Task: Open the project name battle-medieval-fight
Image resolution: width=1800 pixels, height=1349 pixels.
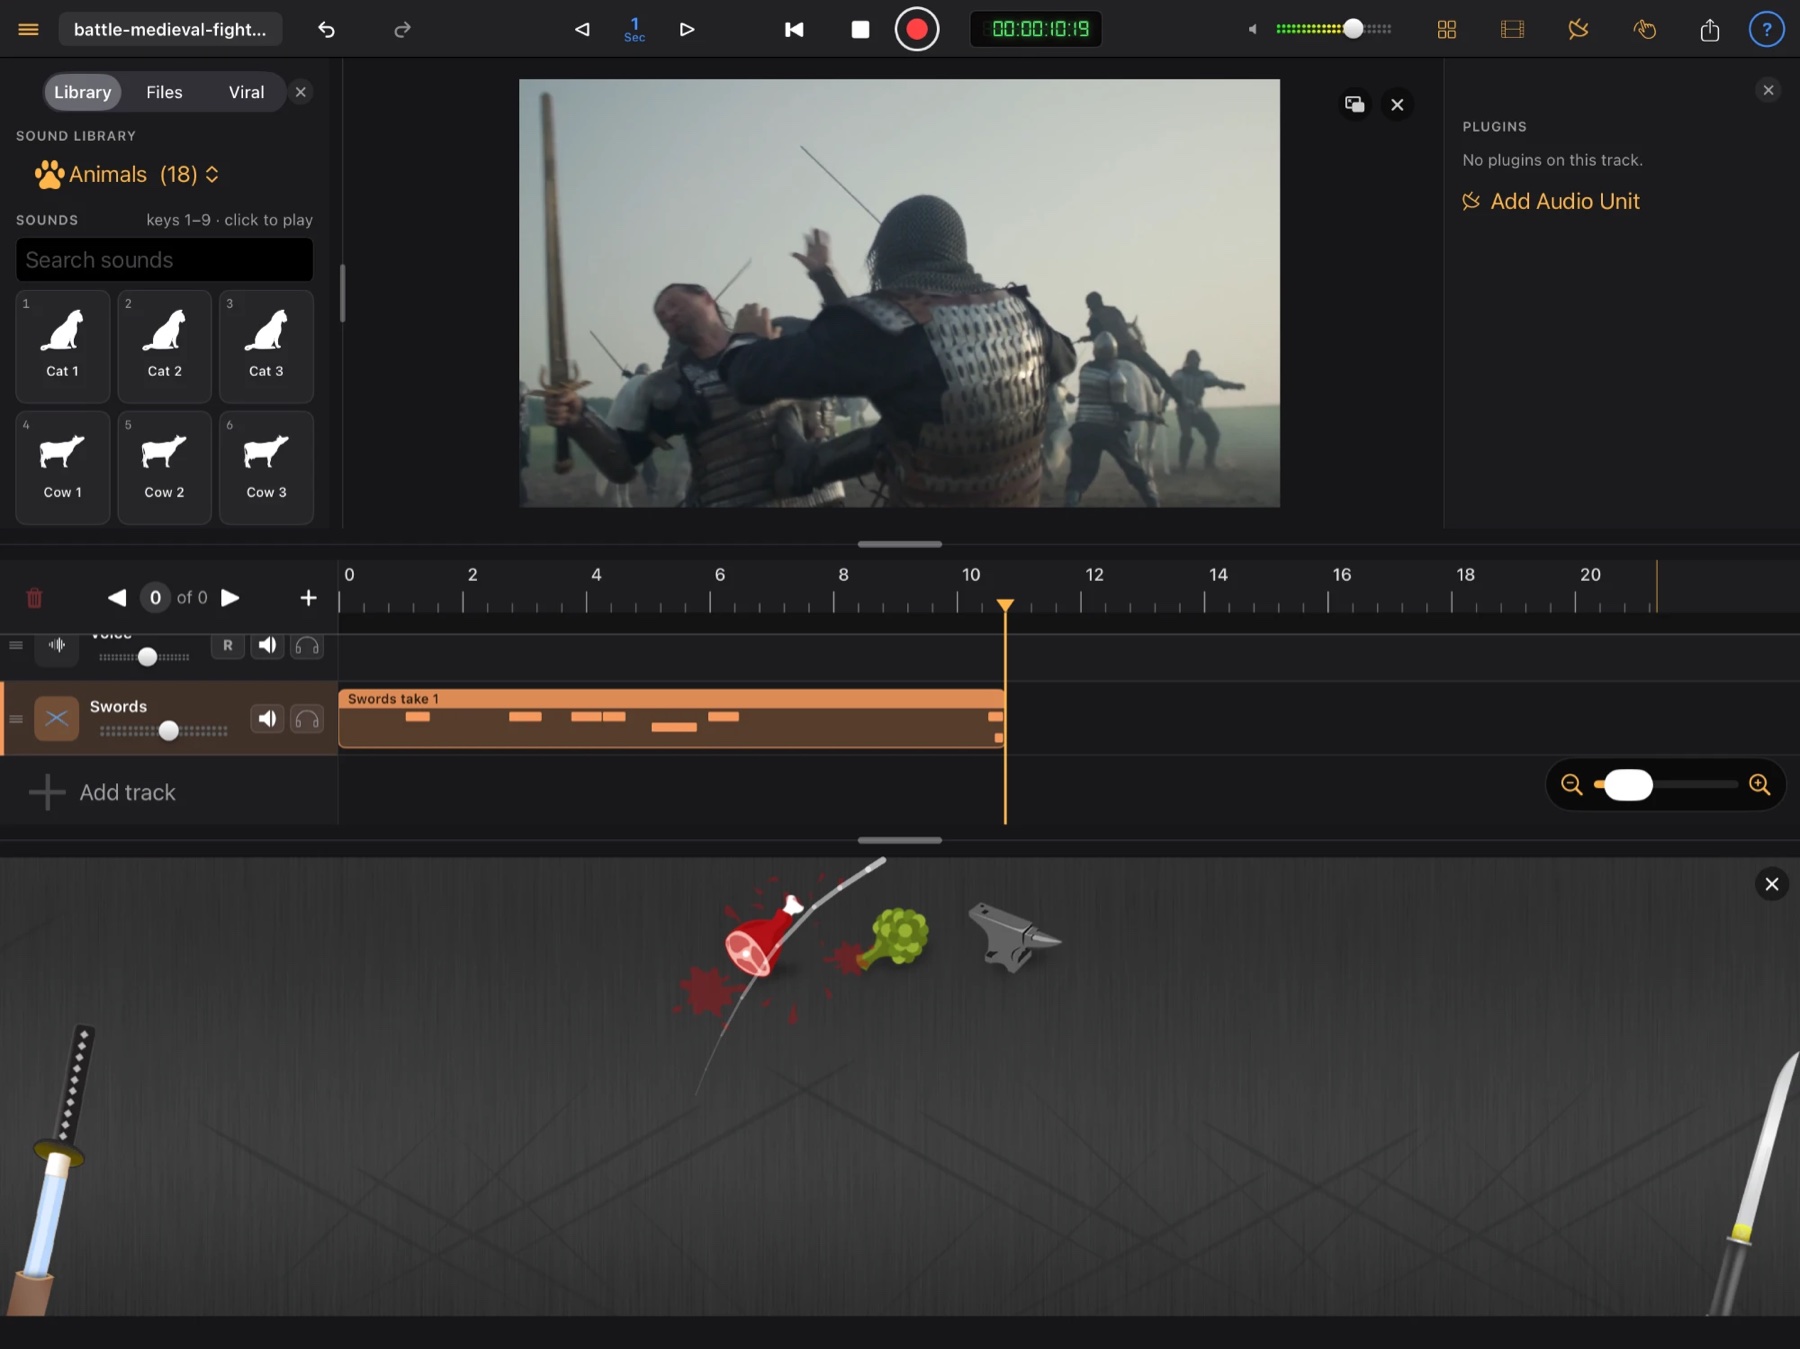Action: pos(170,29)
